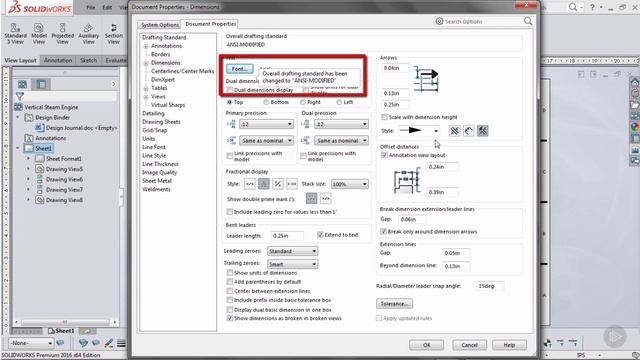Enable Add parentheses by default checkbox

point(230,282)
